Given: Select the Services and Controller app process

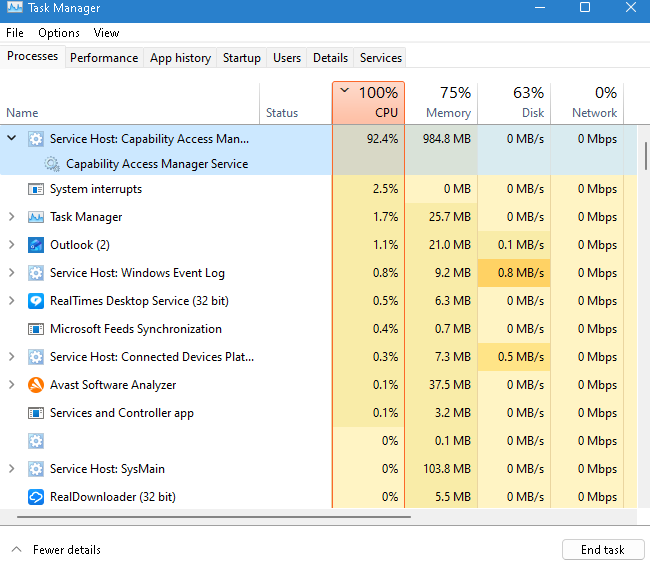Looking at the screenshot, I should click(318, 413).
